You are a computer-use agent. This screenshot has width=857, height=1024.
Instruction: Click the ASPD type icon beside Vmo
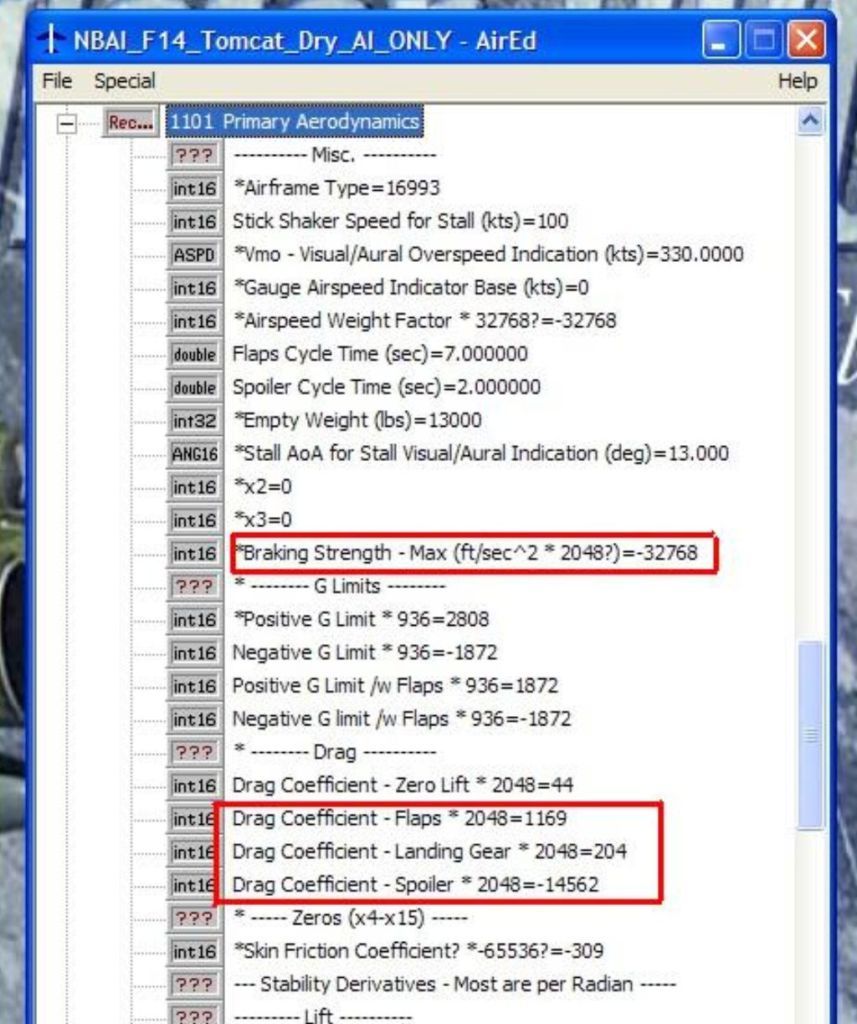coord(194,255)
